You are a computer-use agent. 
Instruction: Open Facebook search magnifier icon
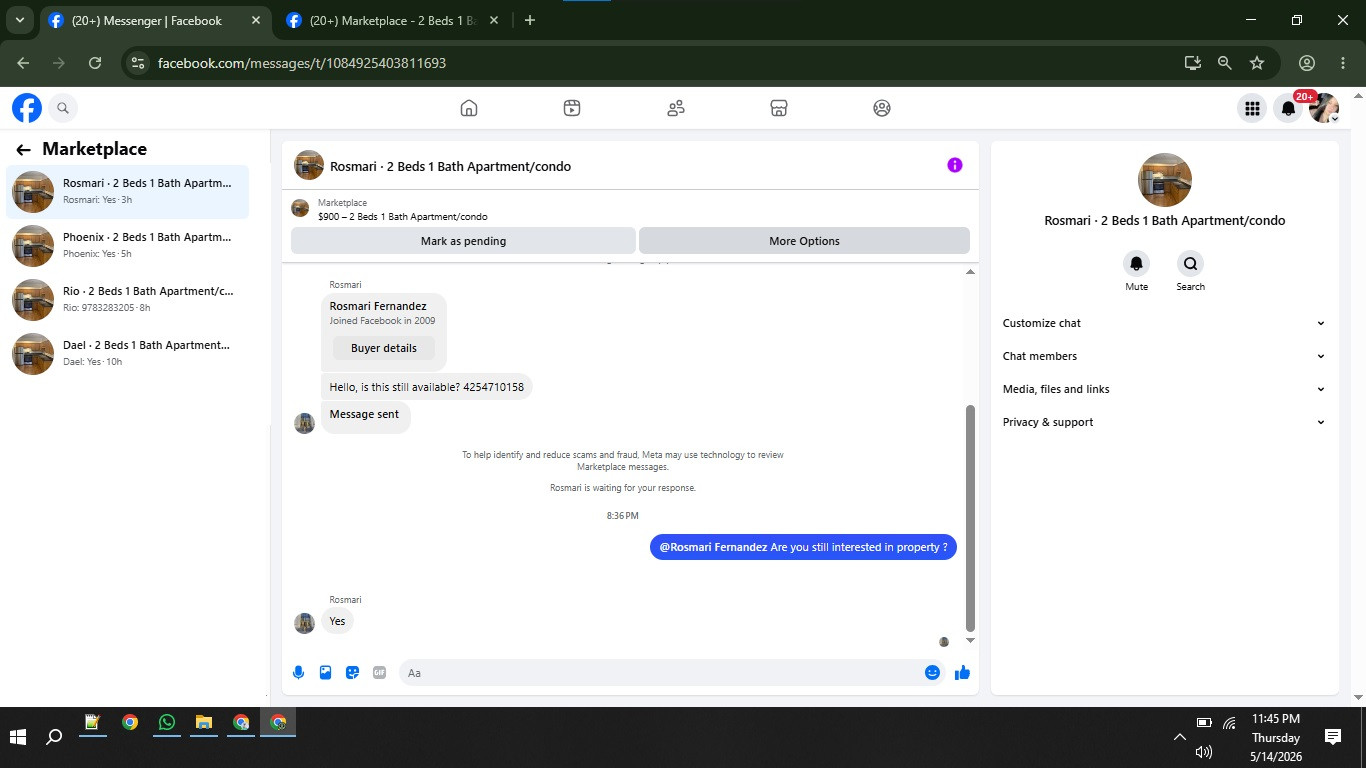(63, 108)
